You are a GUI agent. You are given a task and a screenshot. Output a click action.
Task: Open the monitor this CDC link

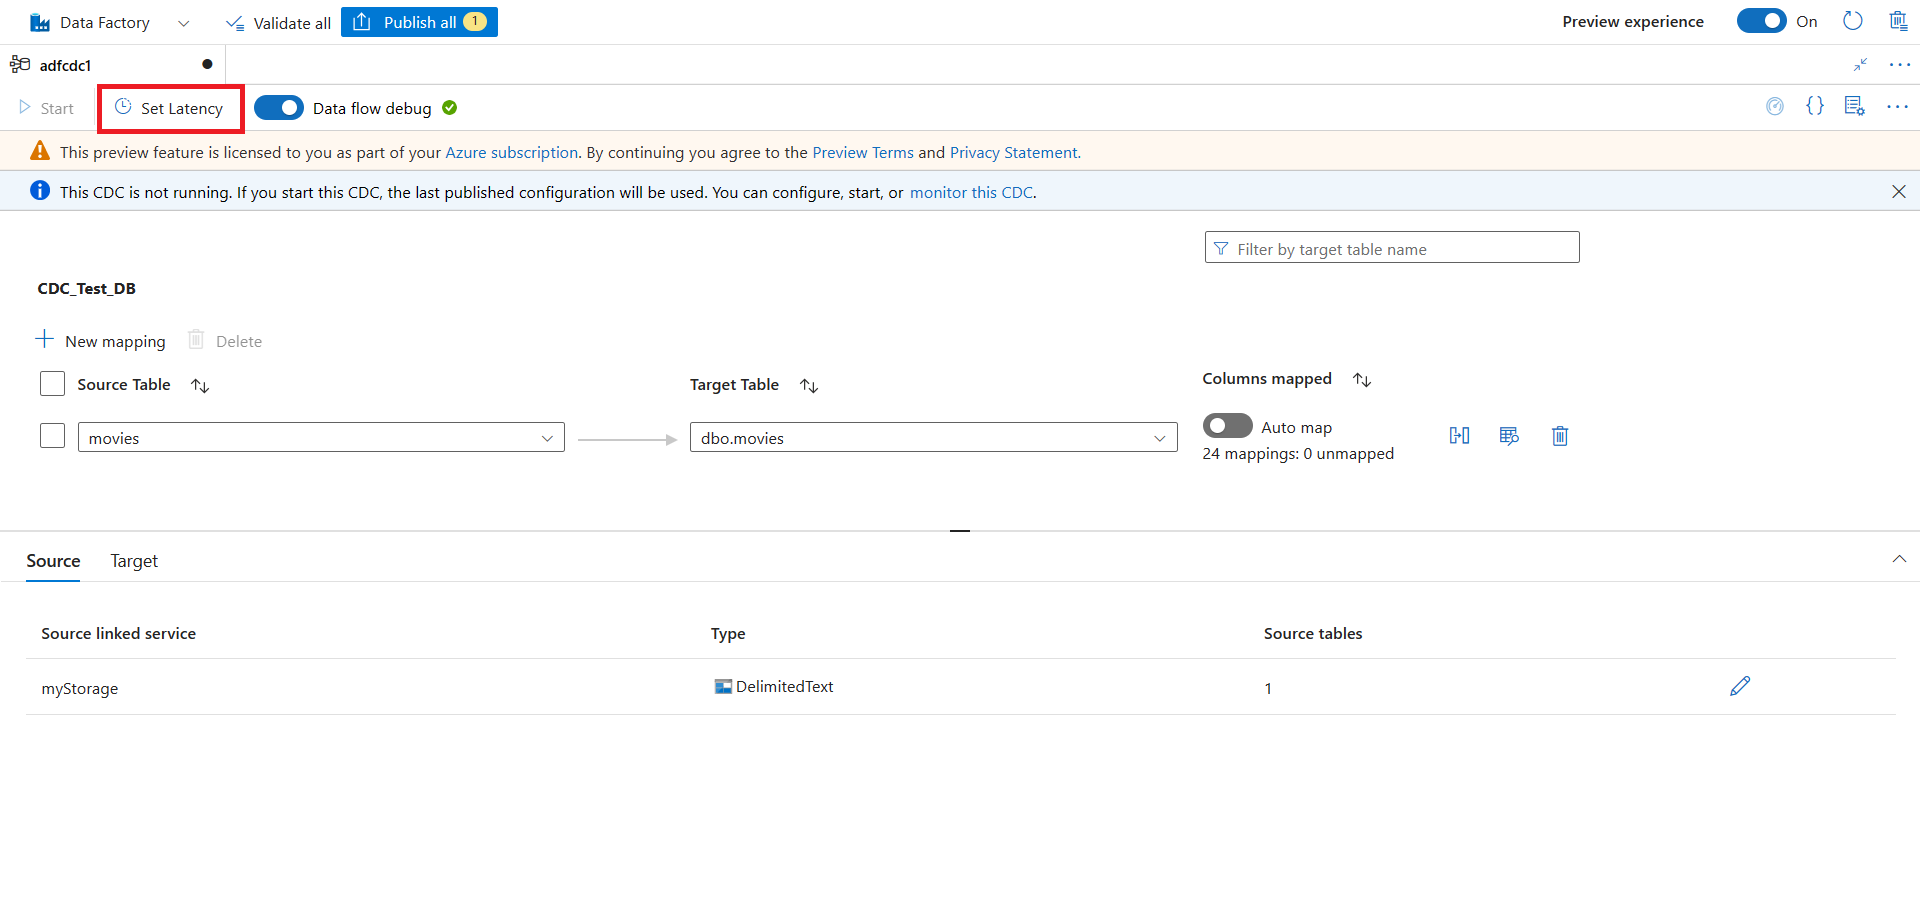coord(970,192)
